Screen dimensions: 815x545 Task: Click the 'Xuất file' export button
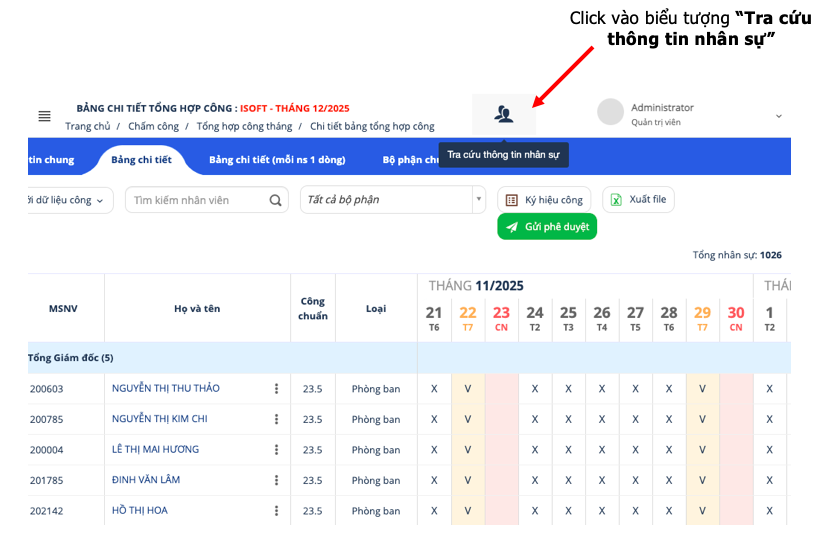tap(638, 200)
